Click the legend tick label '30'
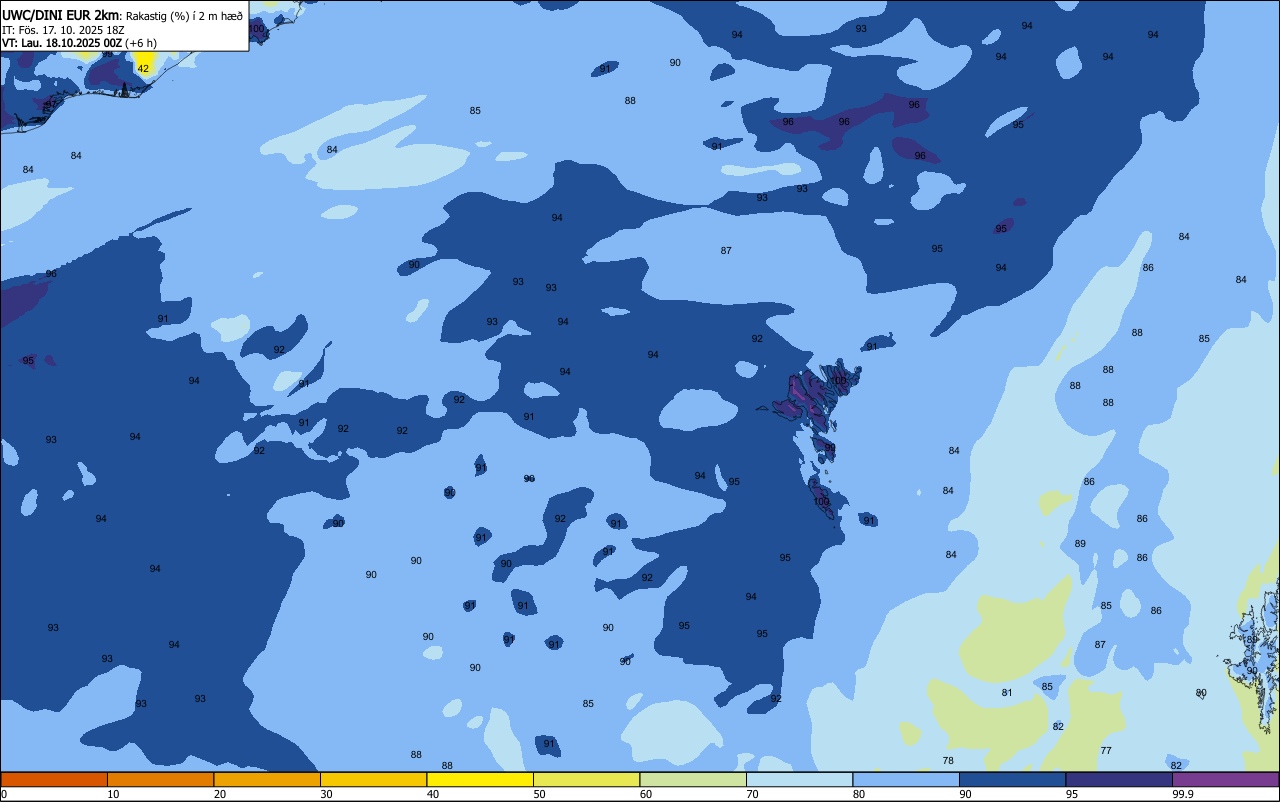 pyautogui.click(x=327, y=794)
